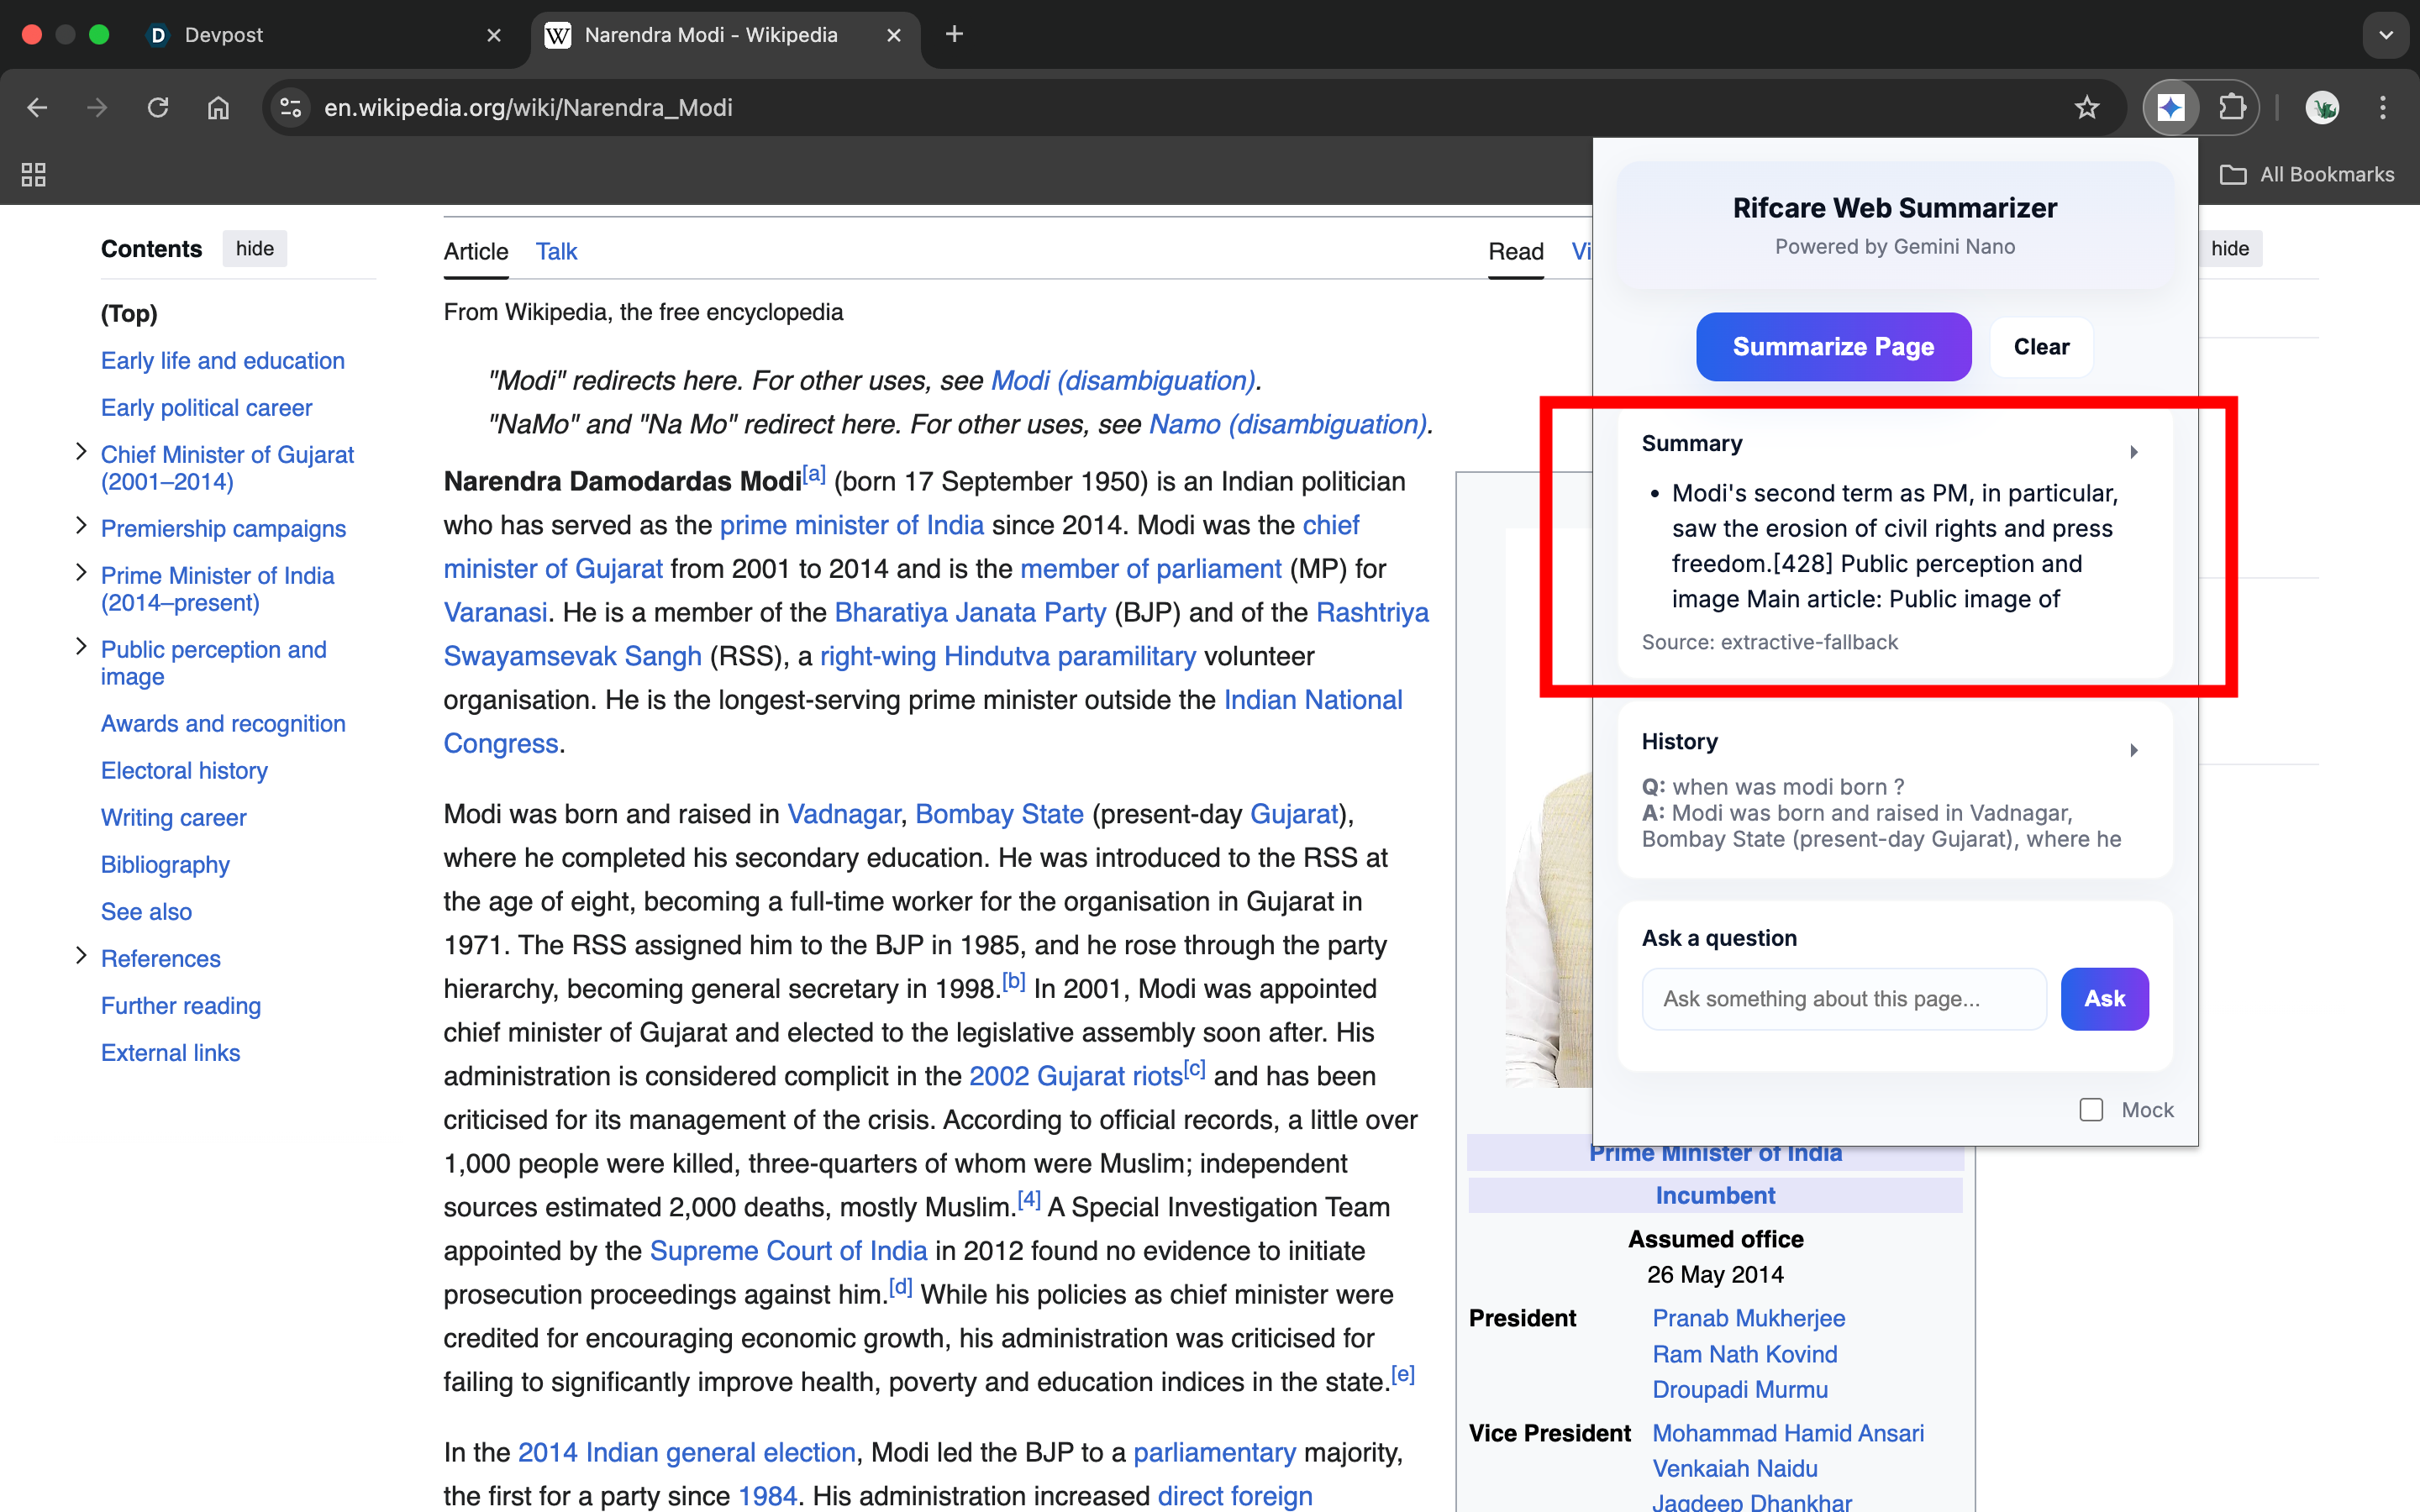Open the Talk tab of the article
The height and width of the screenshot is (1512, 2420).
pyautogui.click(x=556, y=251)
